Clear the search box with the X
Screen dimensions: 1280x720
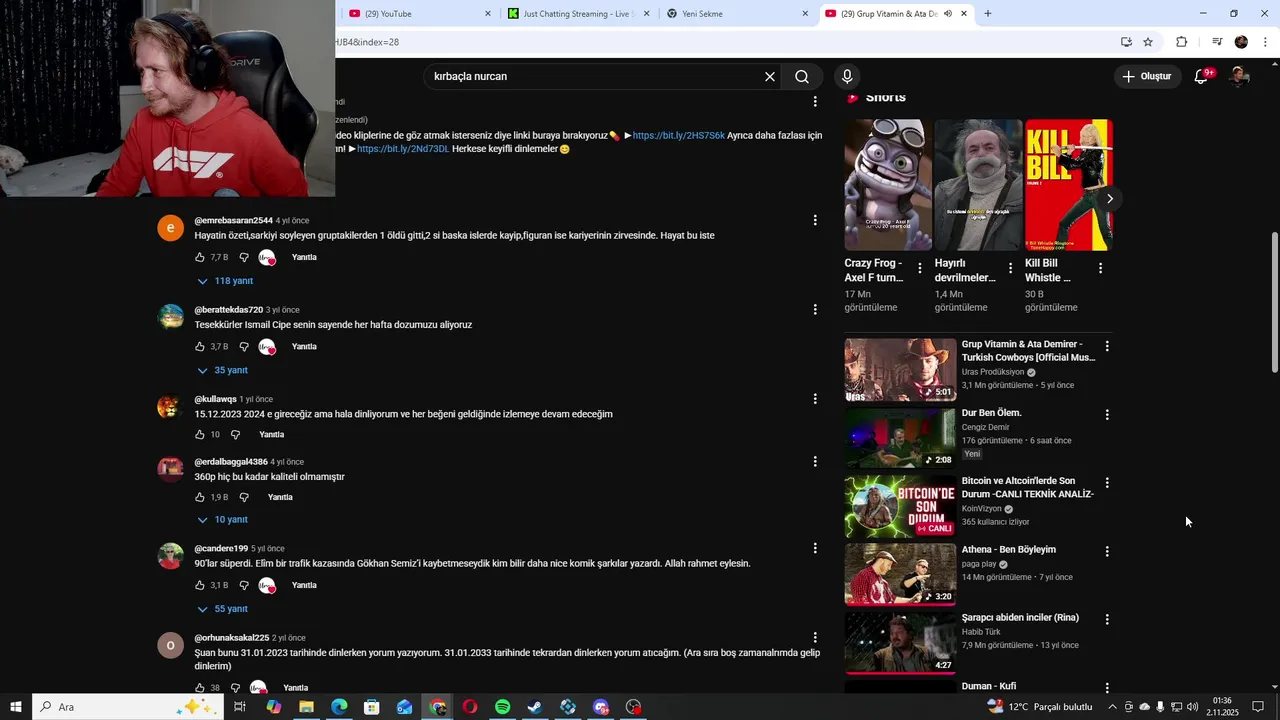pyautogui.click(x=770, y=77)
